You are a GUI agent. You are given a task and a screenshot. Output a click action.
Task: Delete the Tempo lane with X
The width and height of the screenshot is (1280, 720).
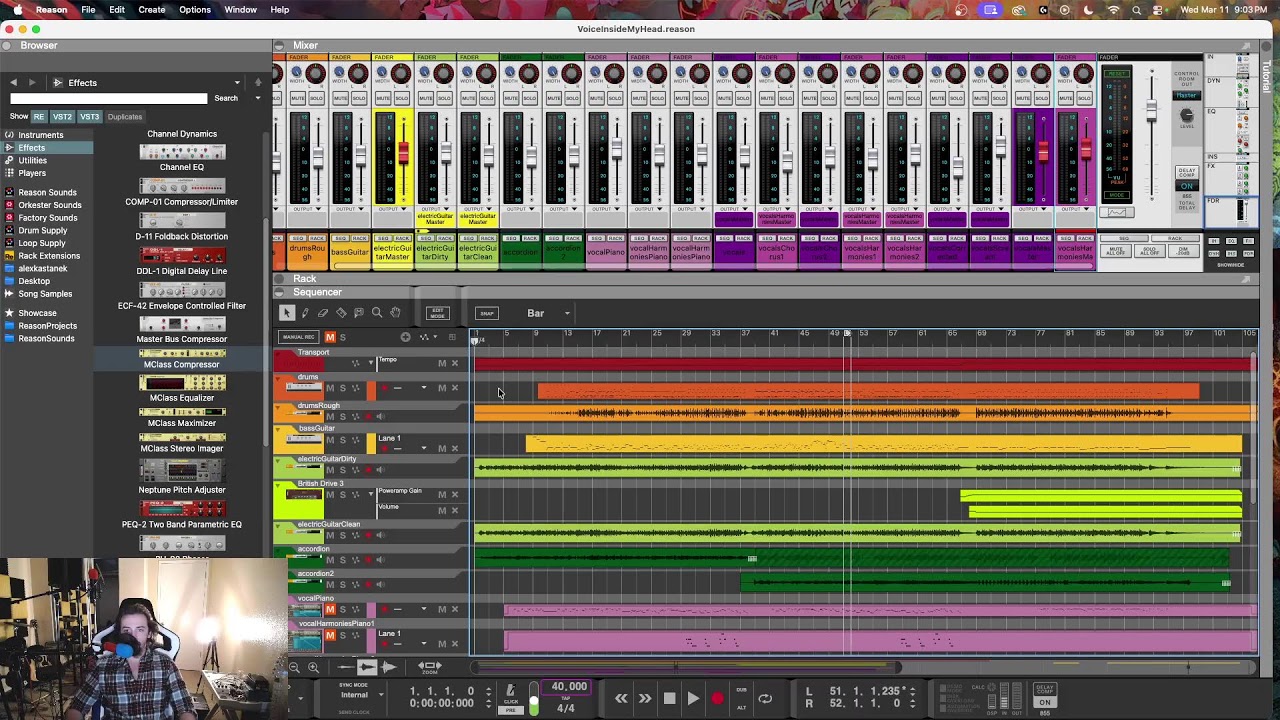click(454, 363)
